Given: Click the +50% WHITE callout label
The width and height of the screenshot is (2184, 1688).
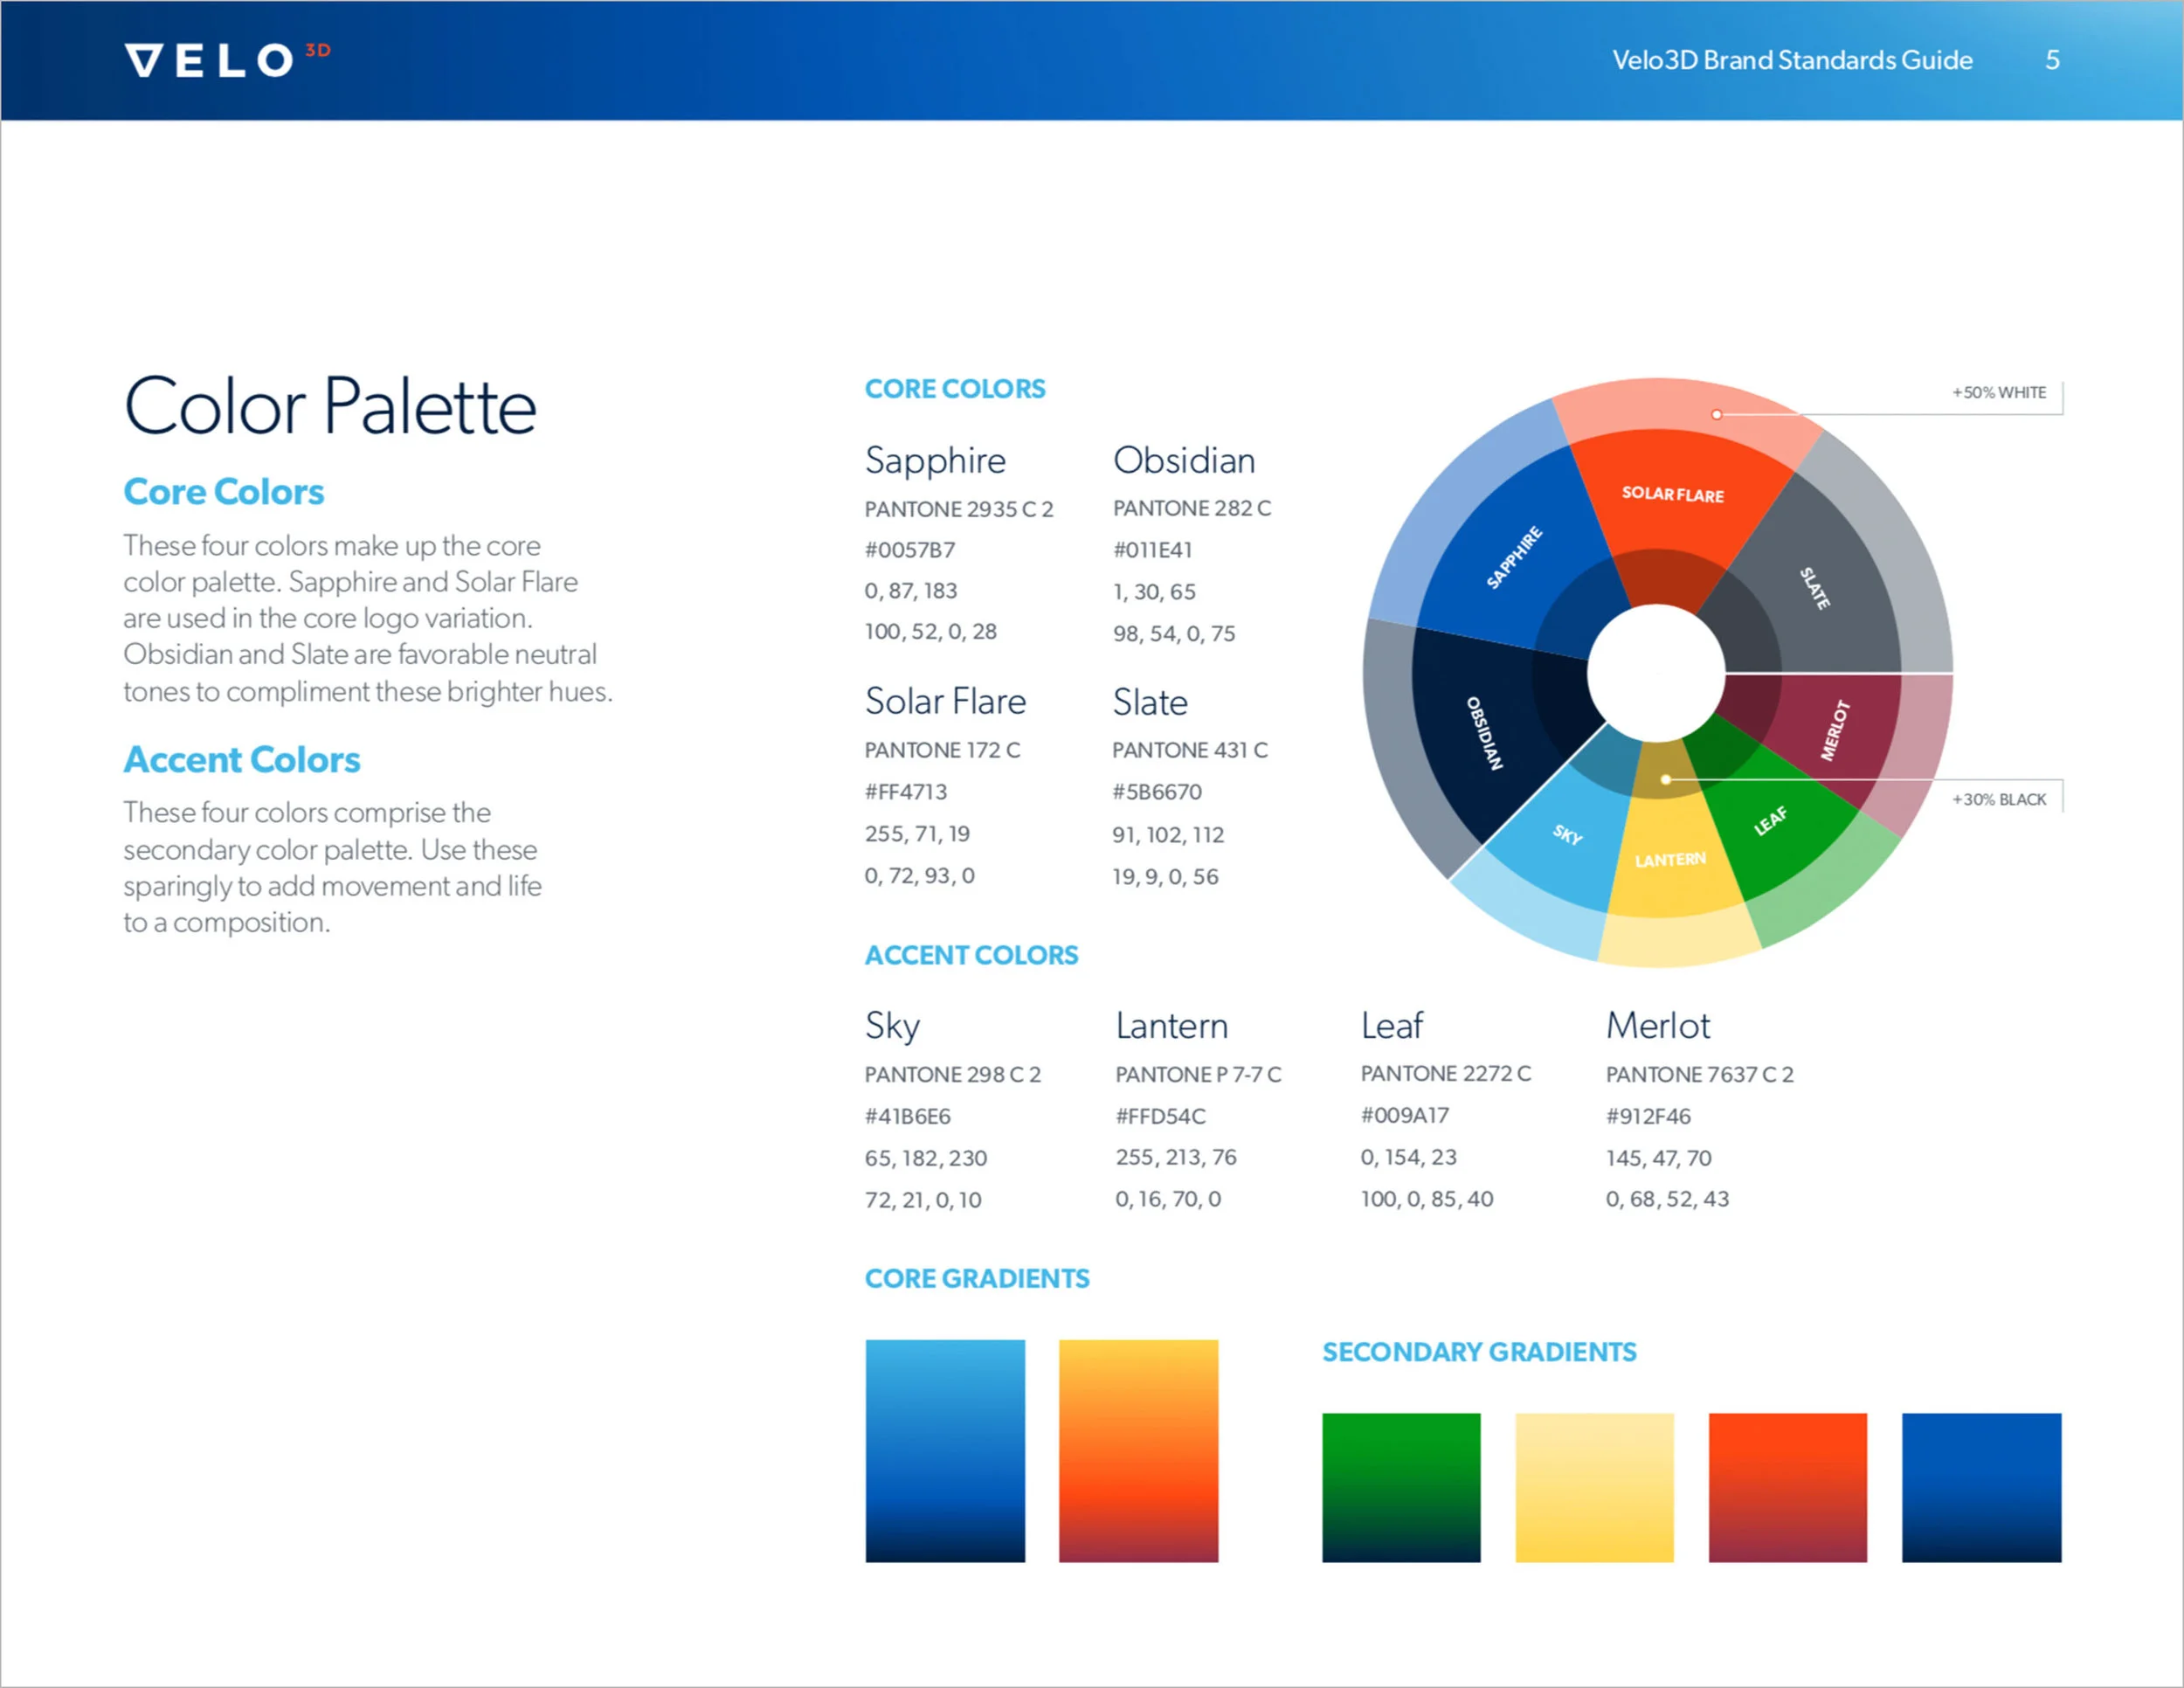Looking at the screenshot, I should (1999, 393).
